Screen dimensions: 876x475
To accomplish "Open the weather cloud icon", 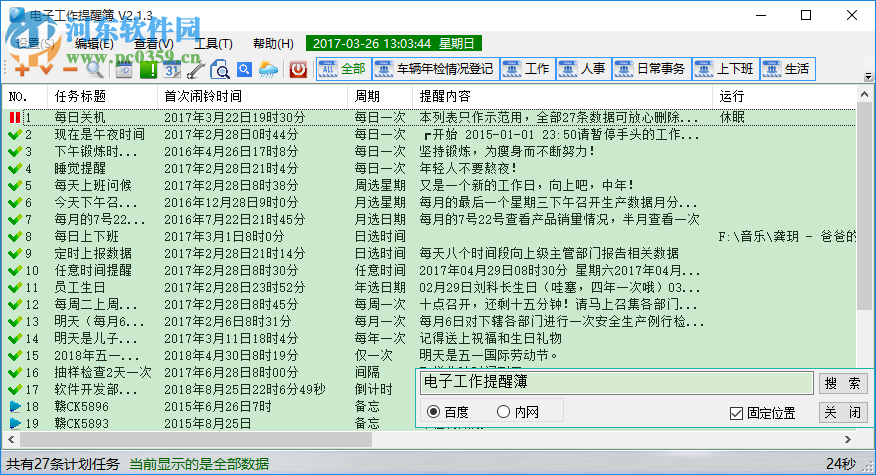I will click(268, 70).
